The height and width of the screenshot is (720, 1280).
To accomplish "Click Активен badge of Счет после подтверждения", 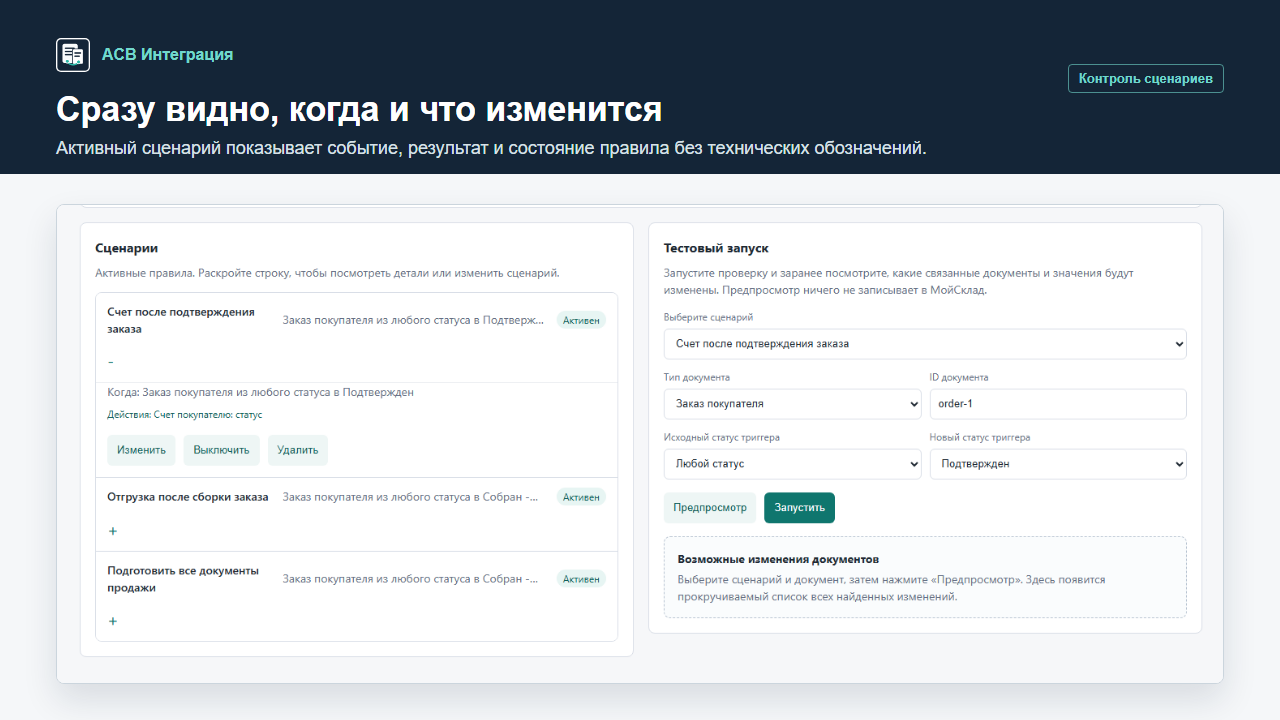I will pos(581,320).
